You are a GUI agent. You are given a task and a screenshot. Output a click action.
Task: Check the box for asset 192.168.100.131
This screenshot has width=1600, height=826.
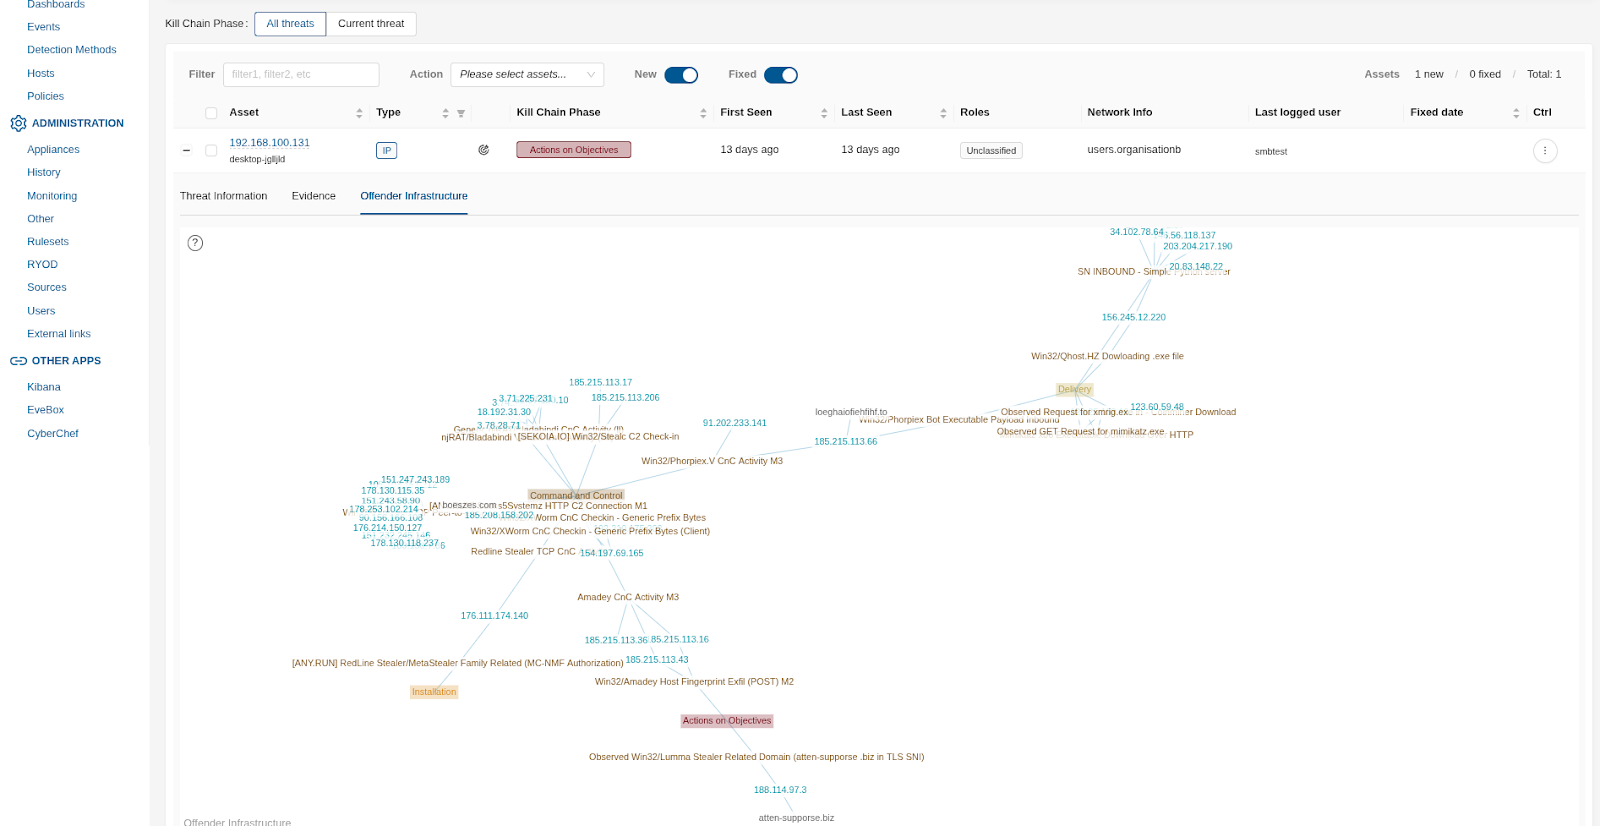(211, 151)
